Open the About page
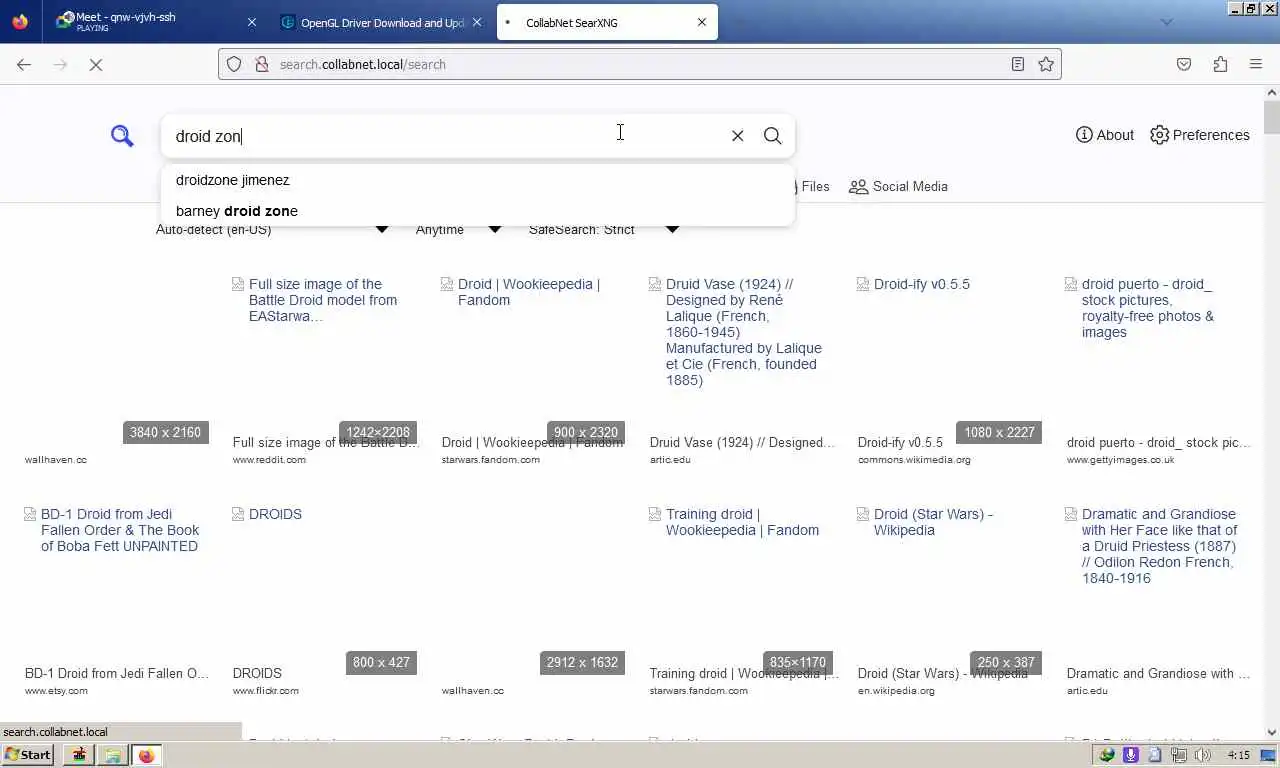The height and width of the screenshot is (768, 1280). (x=1104, y=135)
